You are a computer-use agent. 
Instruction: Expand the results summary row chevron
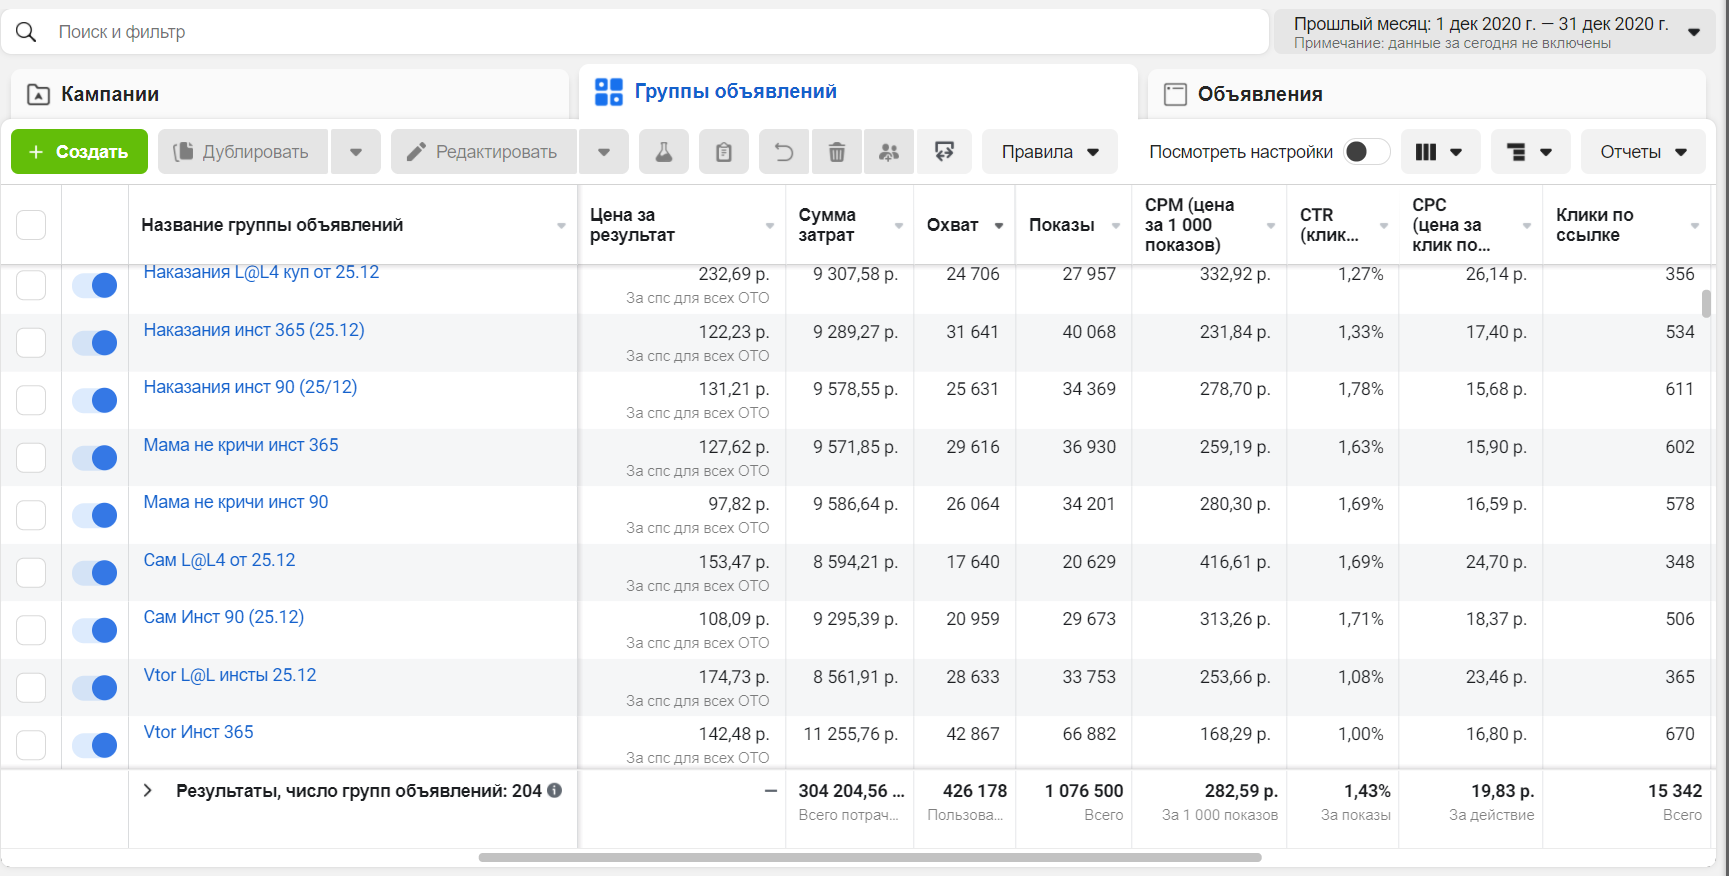click(x=148, y=791)
